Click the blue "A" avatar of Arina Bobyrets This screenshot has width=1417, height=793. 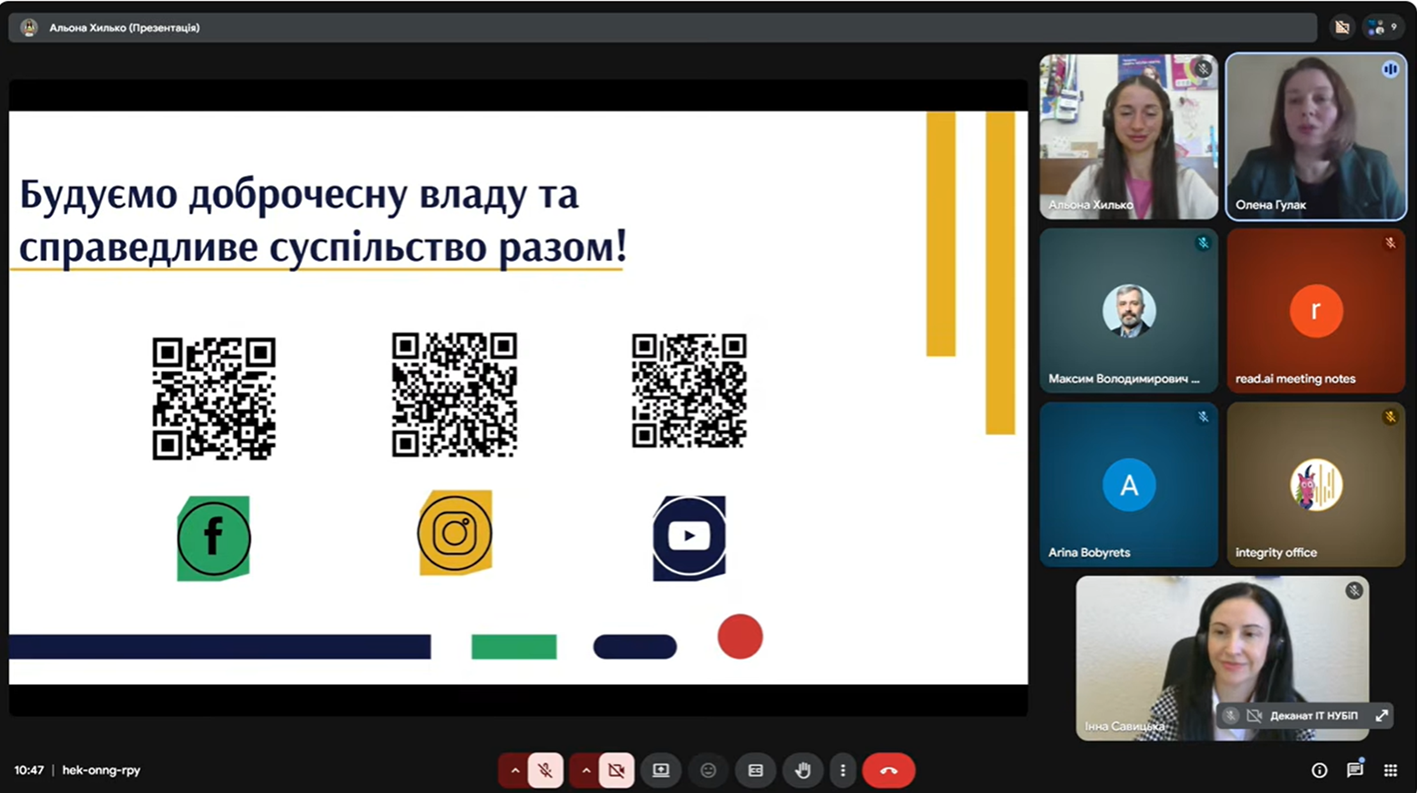[1129, 485]
